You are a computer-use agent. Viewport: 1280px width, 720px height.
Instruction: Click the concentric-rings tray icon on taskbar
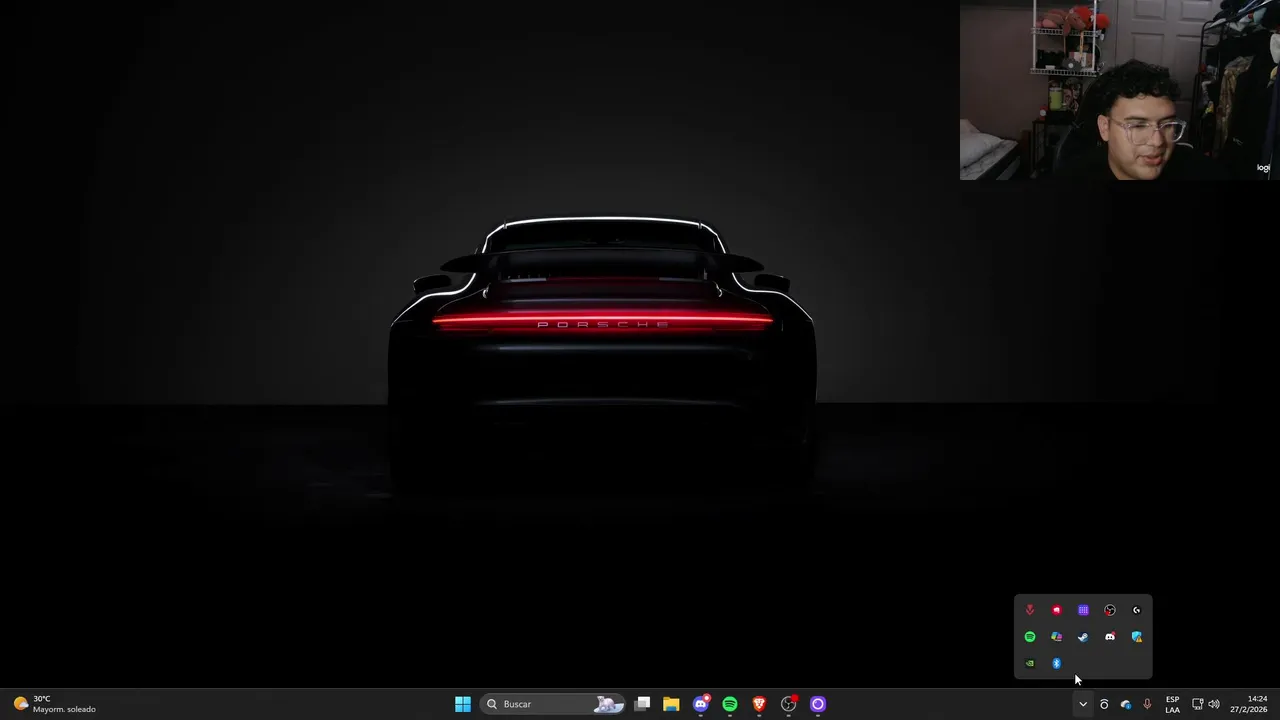point(1104,704)
